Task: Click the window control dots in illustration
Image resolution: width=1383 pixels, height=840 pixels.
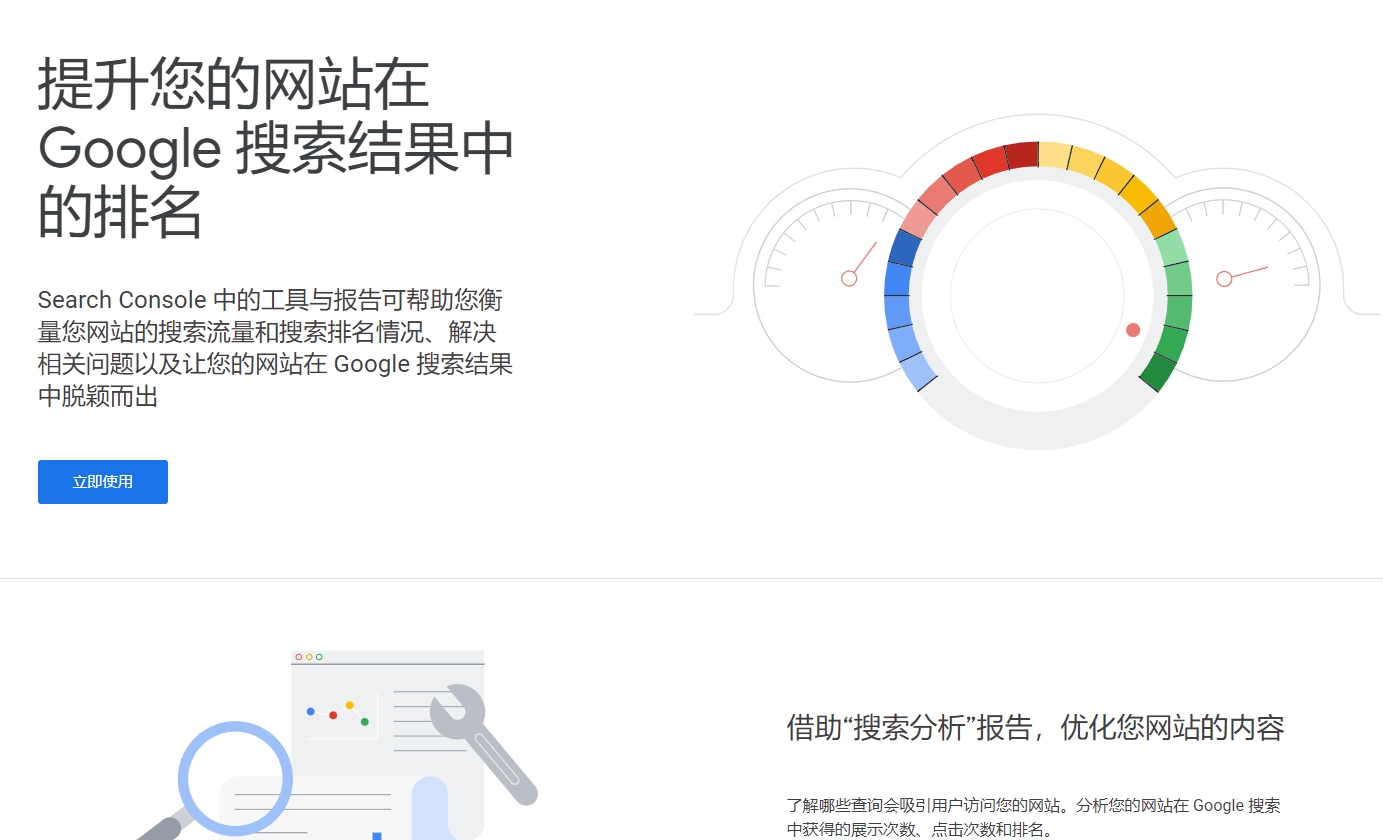Action: (308, 657)
